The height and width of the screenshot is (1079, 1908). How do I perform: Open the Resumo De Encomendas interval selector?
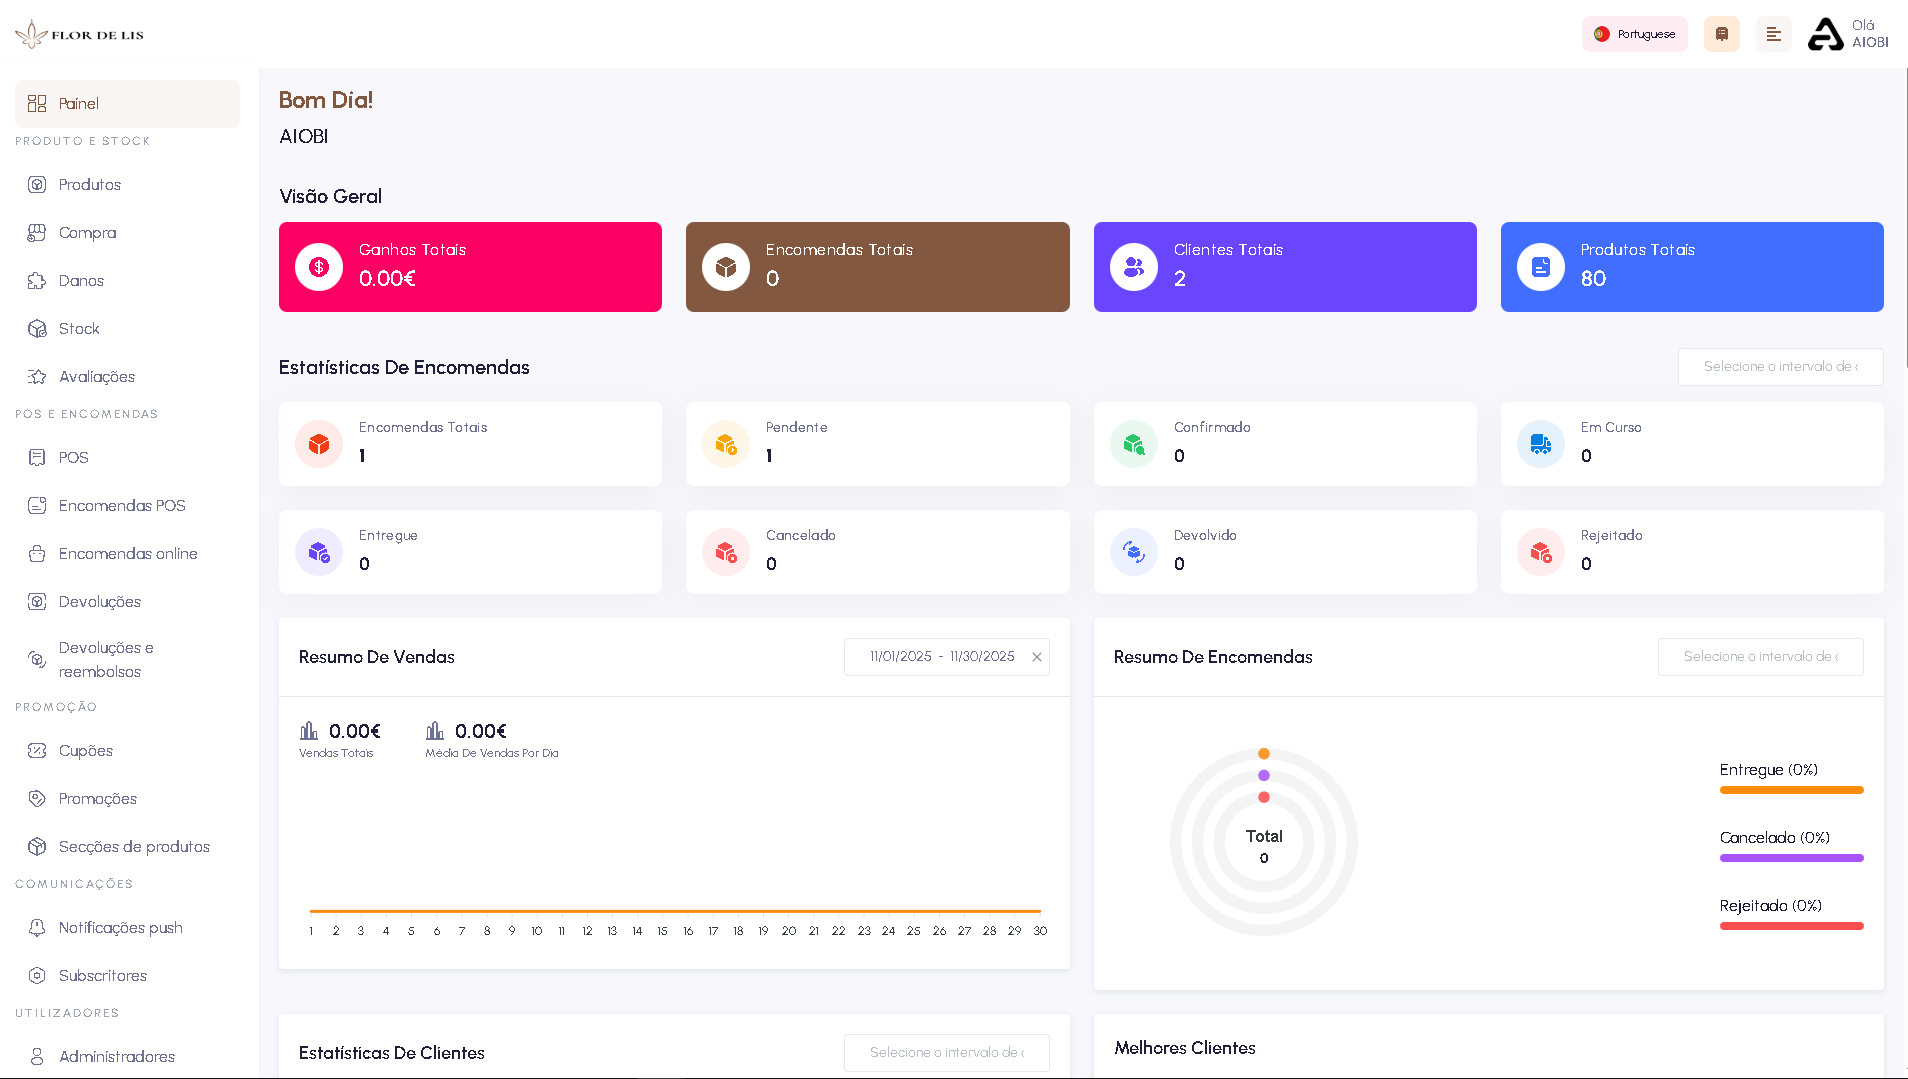tap(1760, 657)
